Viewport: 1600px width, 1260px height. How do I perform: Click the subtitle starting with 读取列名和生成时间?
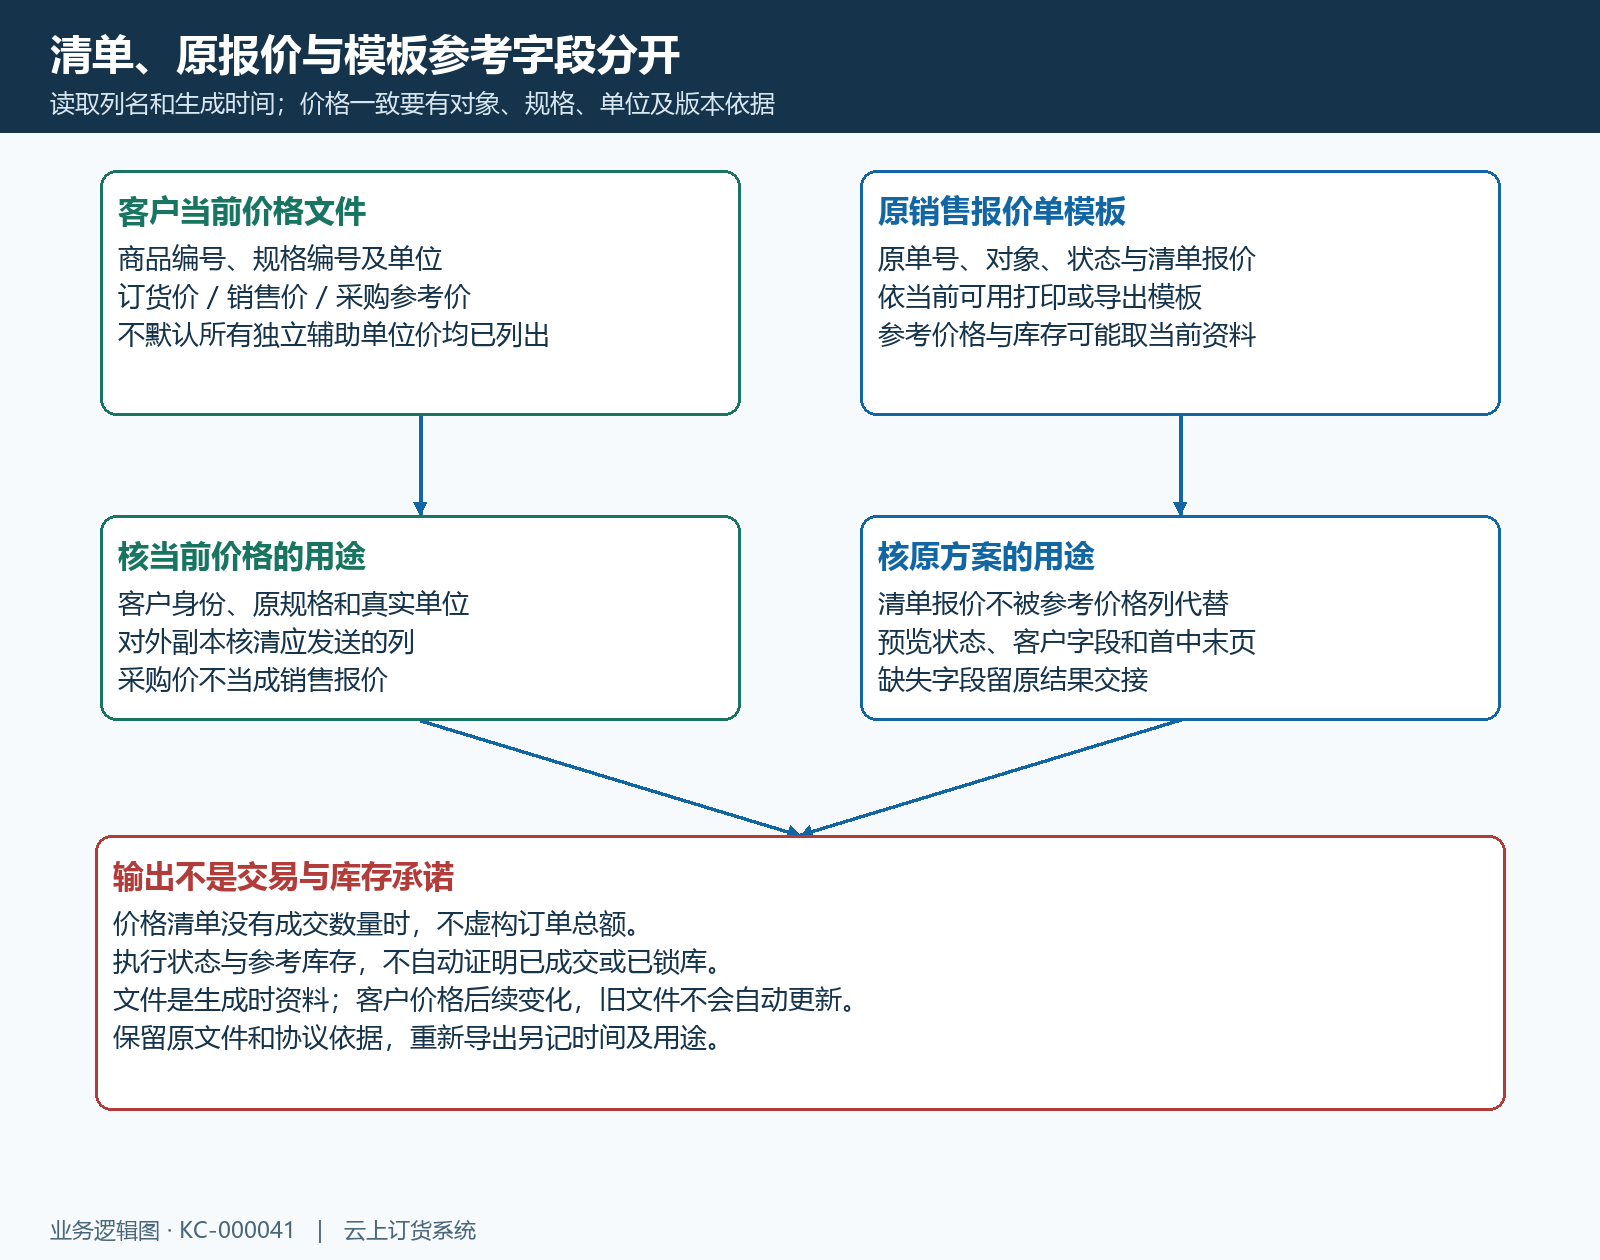coord(412,104)
